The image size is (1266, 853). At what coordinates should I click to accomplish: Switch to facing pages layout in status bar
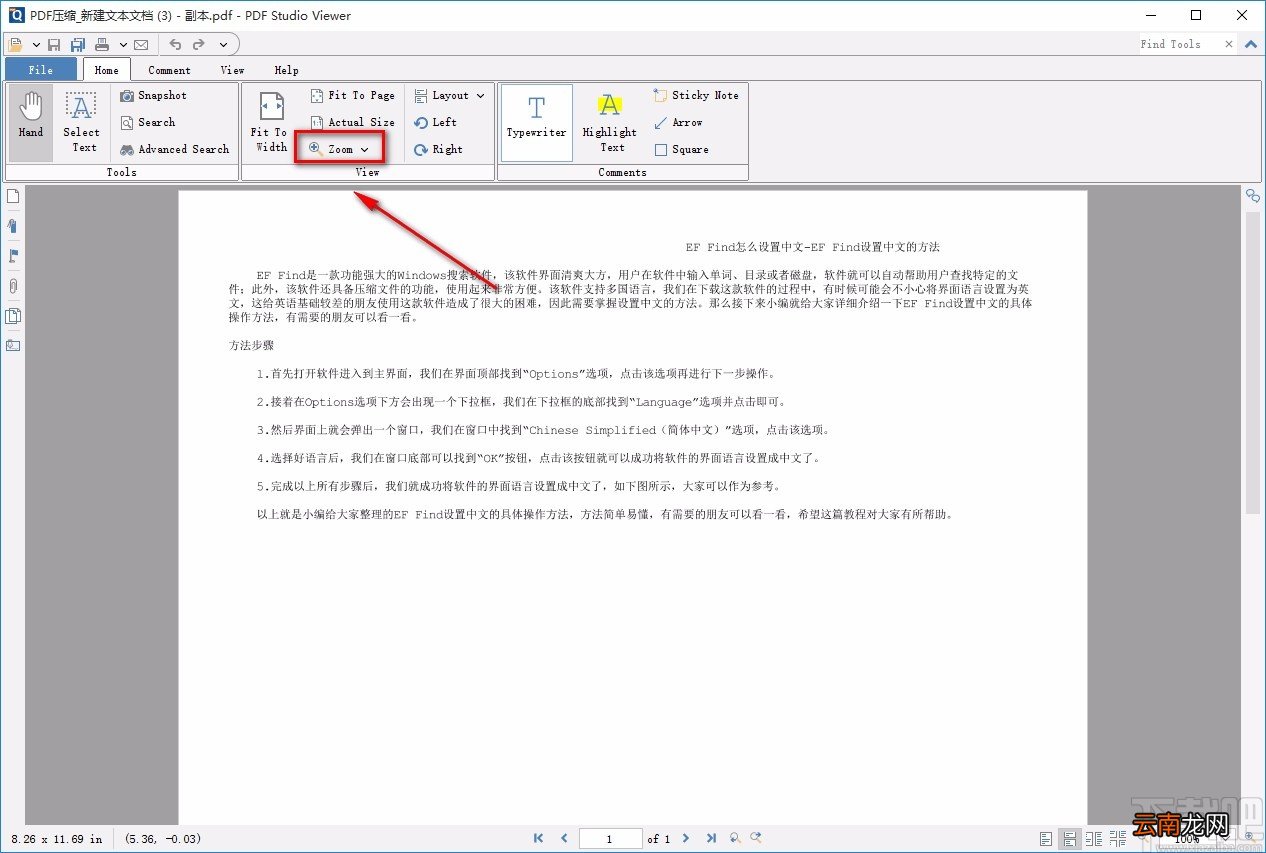1094,838
